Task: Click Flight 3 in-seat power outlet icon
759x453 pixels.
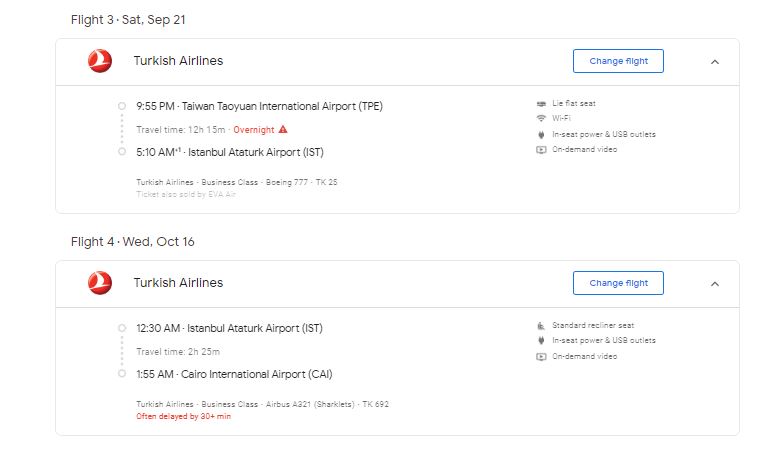Action: click(541, 134)
